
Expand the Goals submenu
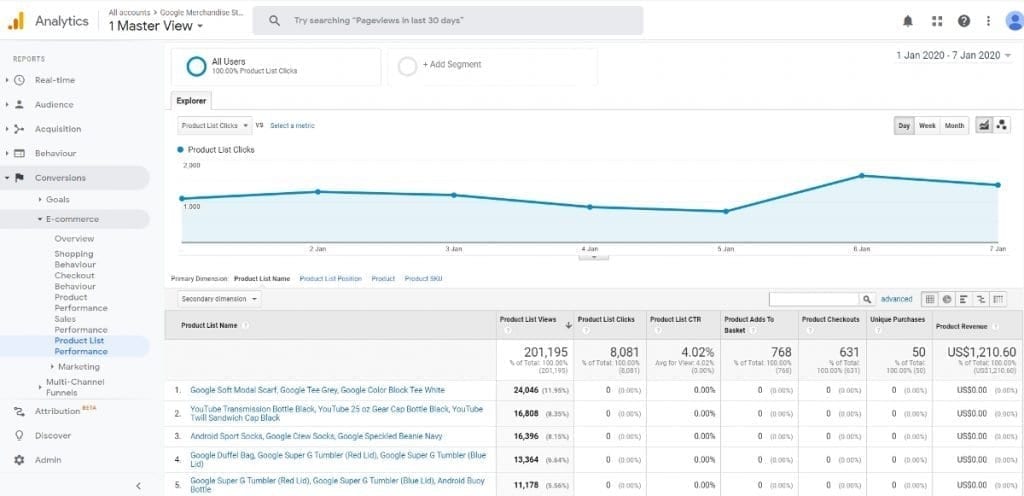click(x=40, y=200)
